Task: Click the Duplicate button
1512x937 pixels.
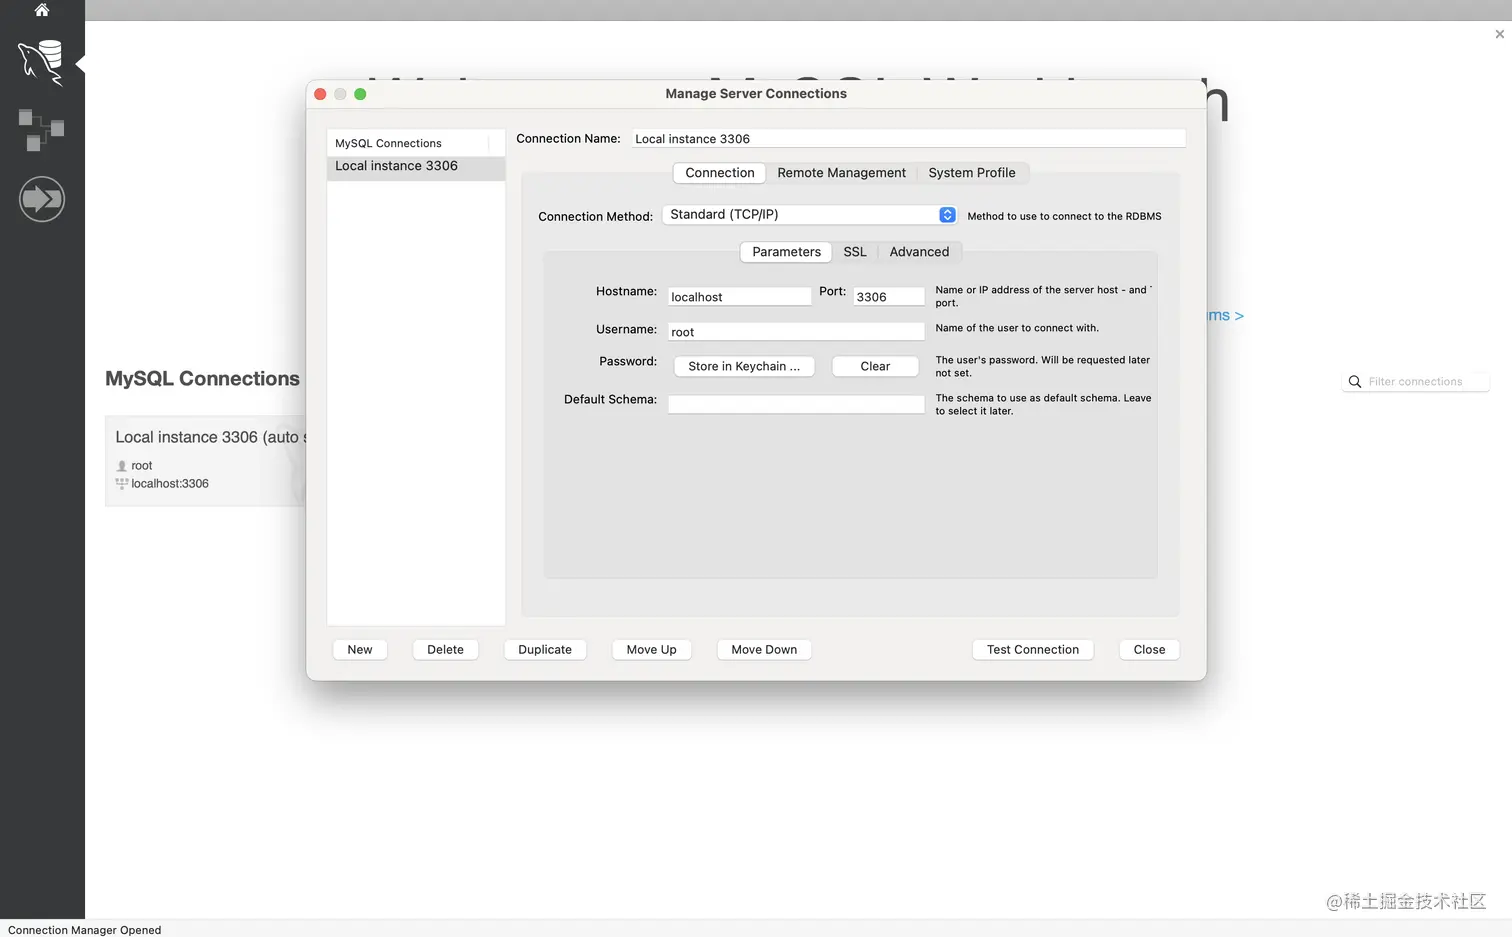Action: point(545,650)
